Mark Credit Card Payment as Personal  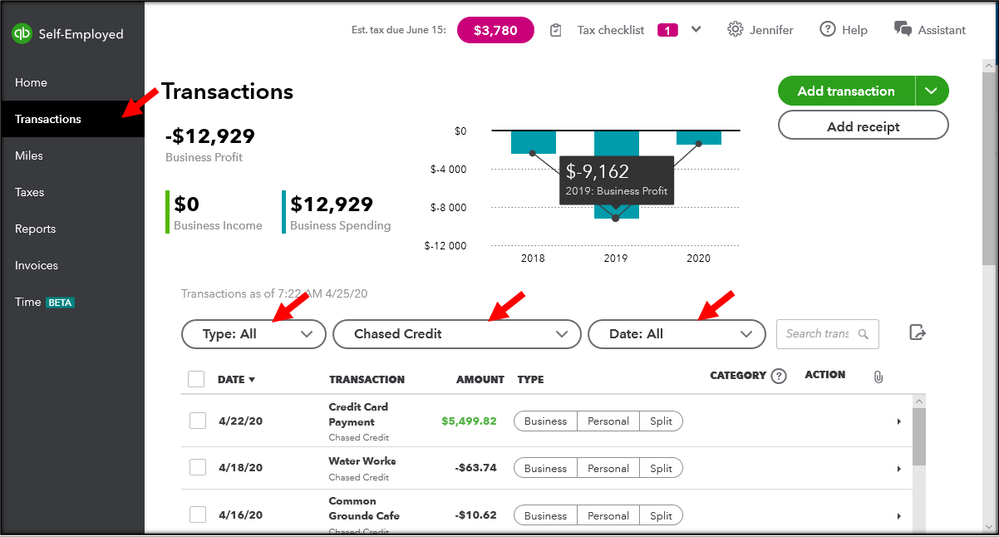(x=608, y=421)
